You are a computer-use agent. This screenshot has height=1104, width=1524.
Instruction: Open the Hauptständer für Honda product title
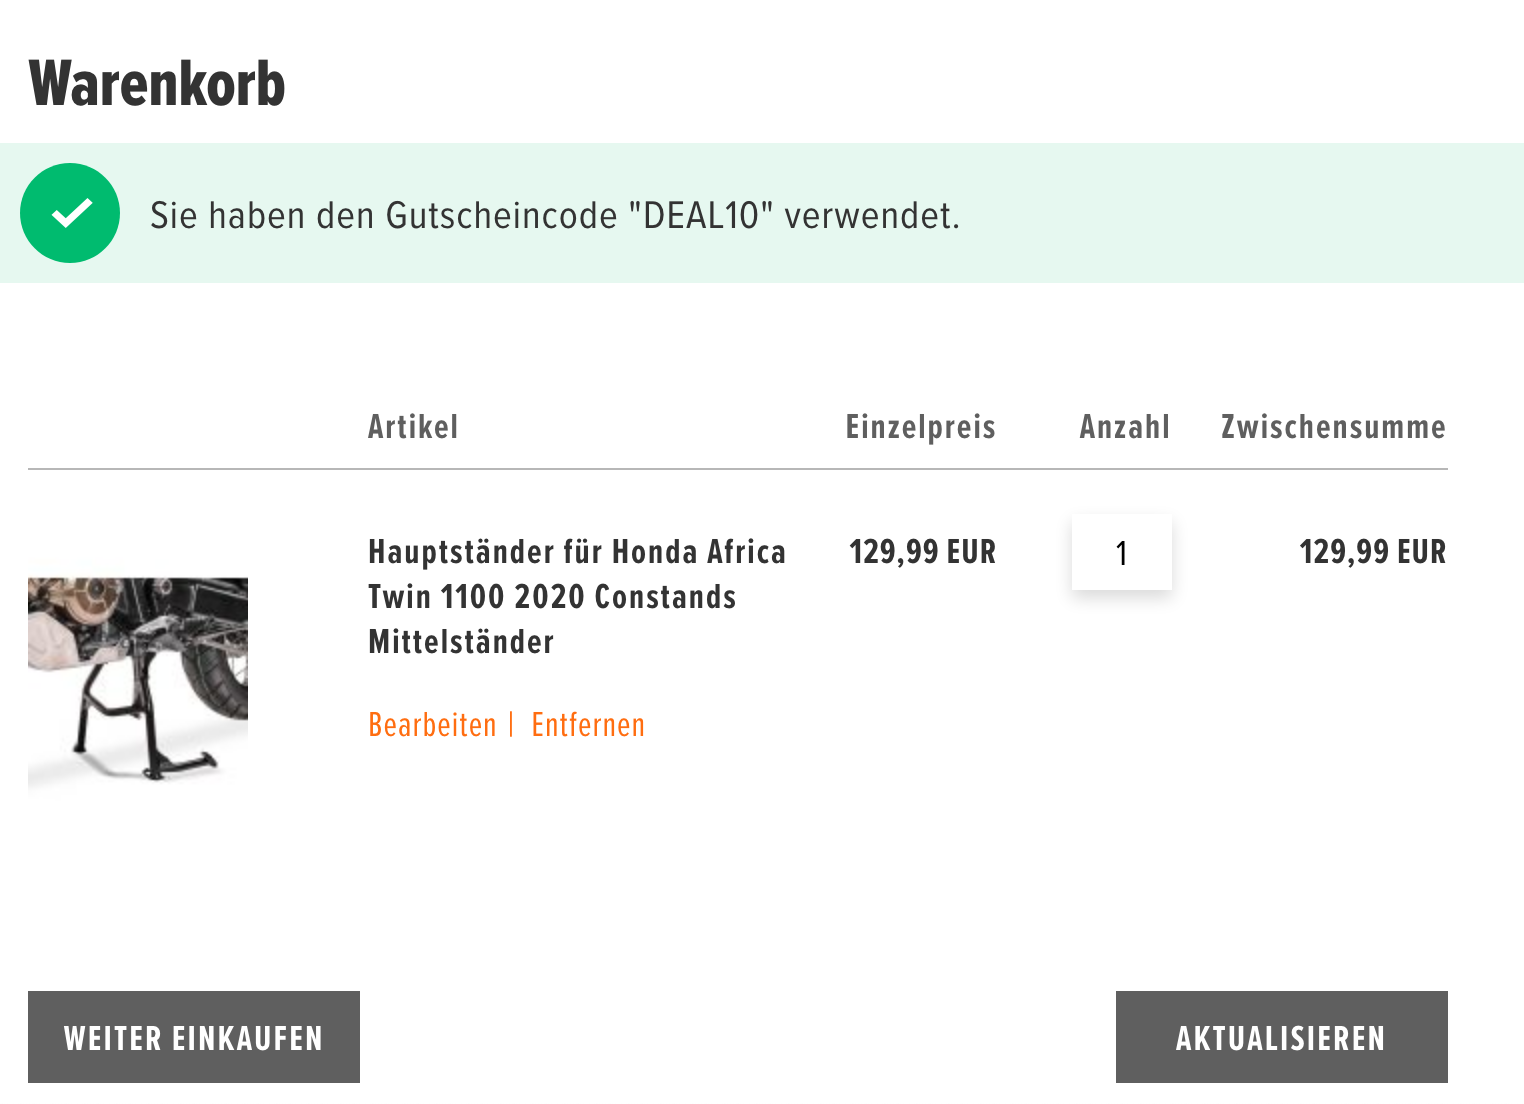(576, 596)
